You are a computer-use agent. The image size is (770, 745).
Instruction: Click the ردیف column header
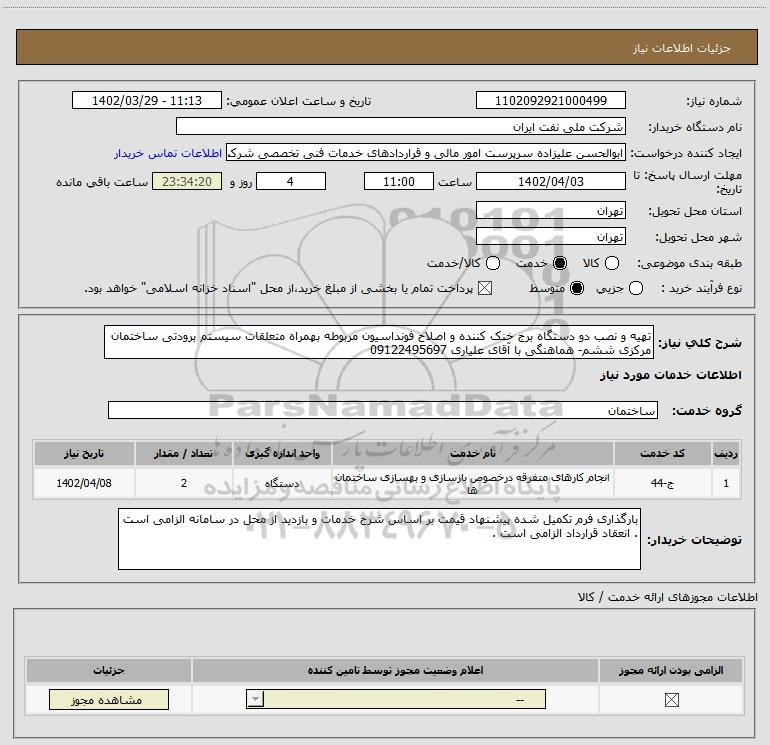pos(726,453)
